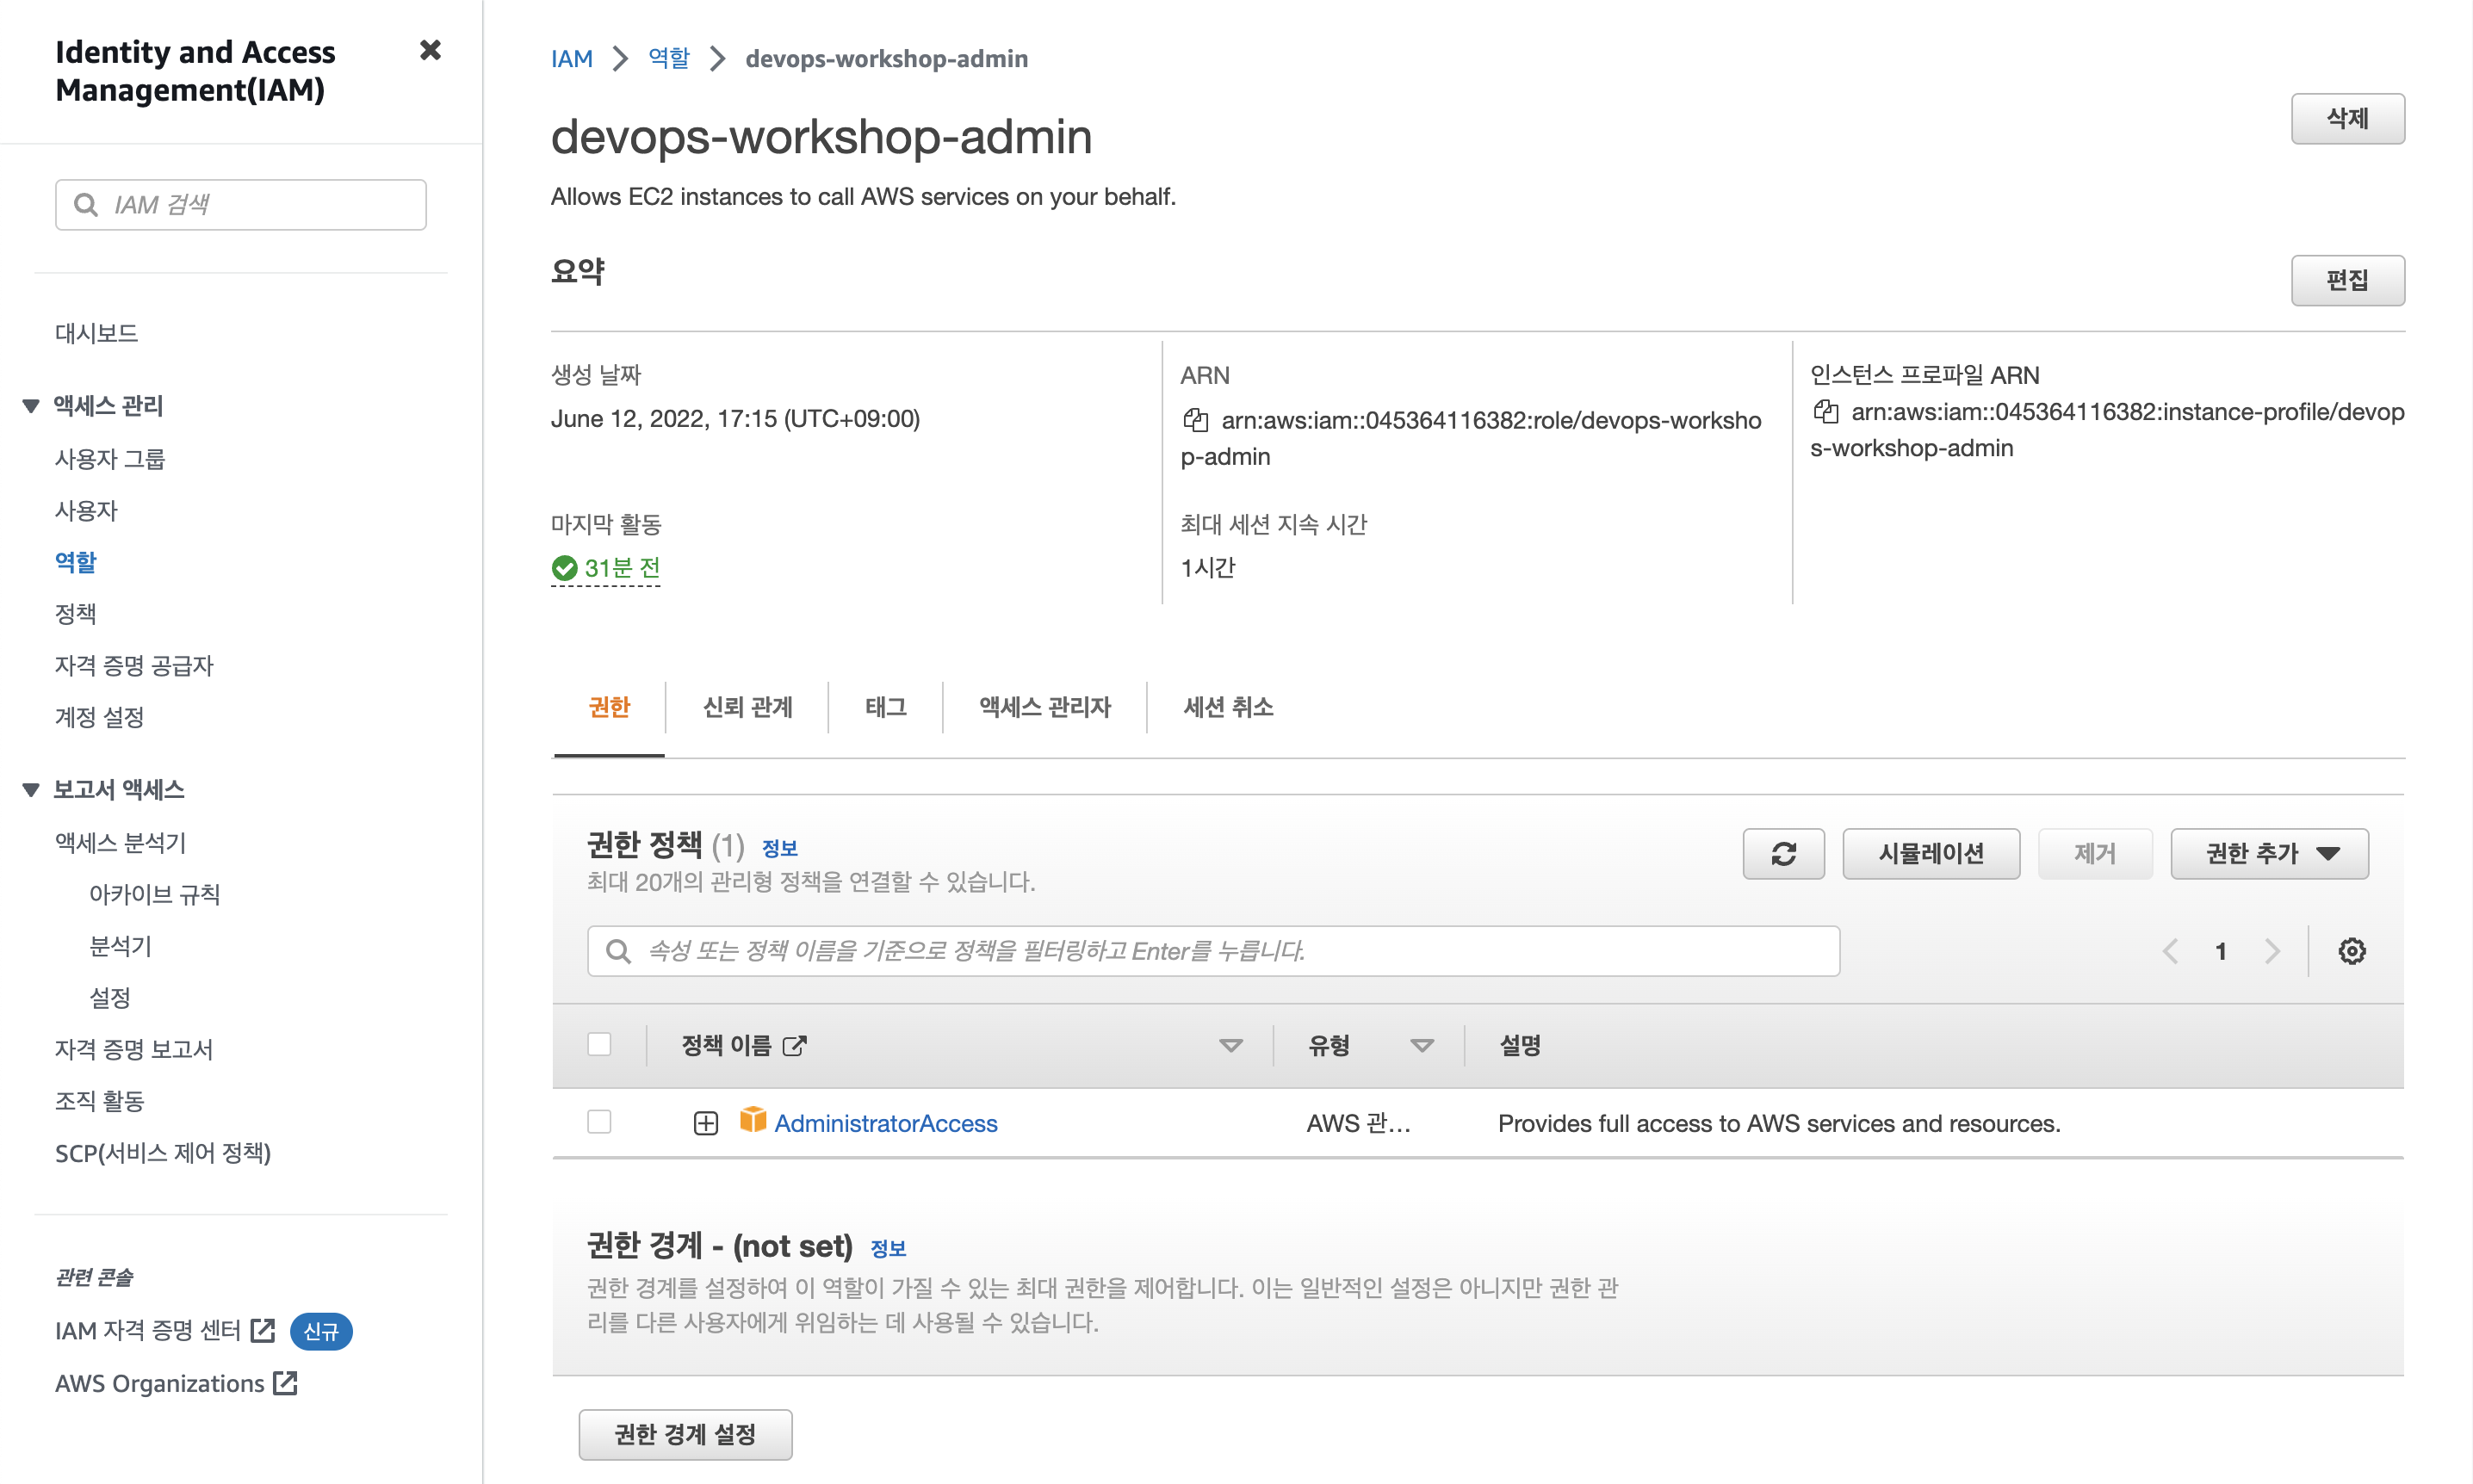Select the AdministratorAccess row checkbox
The height and width of the screenshot is (1484, 2473).
[x=599, y=1122]
